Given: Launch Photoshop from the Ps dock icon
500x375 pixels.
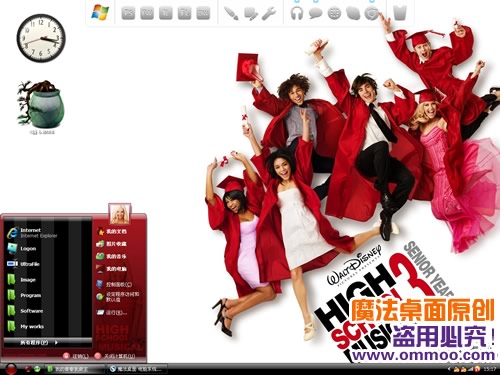Looking at the screenshot, I should [128, 13].
